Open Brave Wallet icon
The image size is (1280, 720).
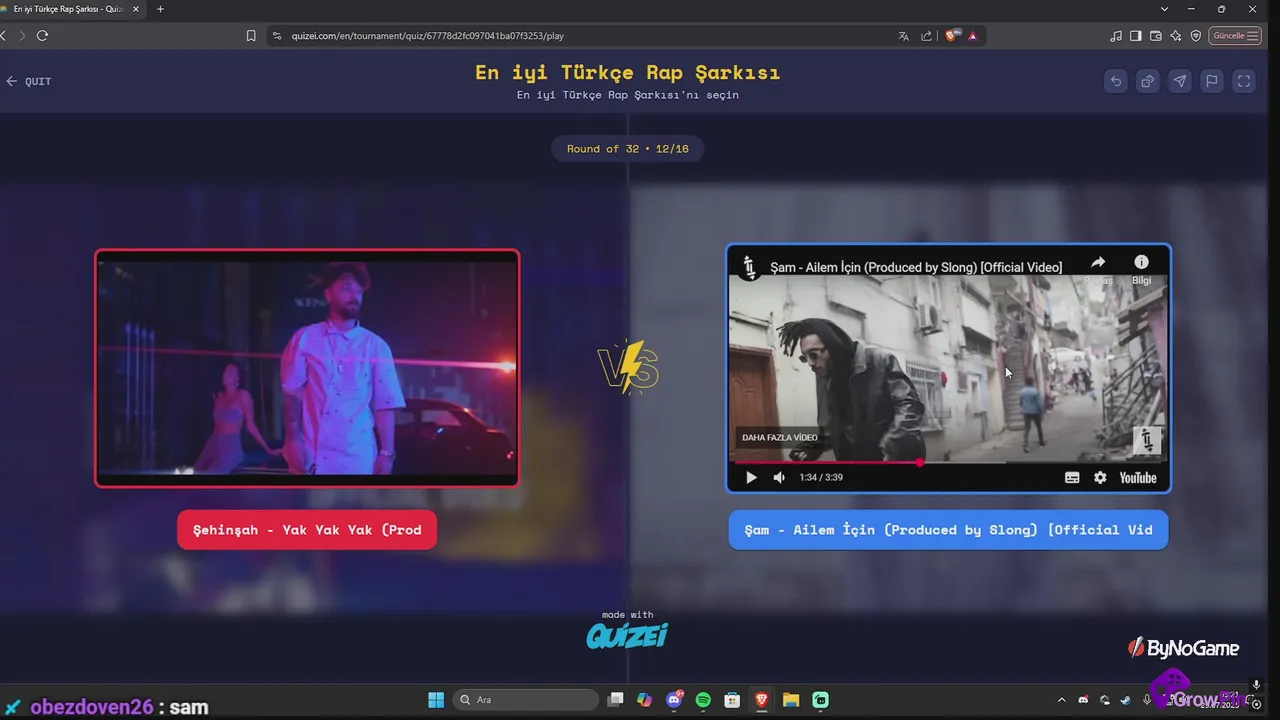[x=1156, y=36]
